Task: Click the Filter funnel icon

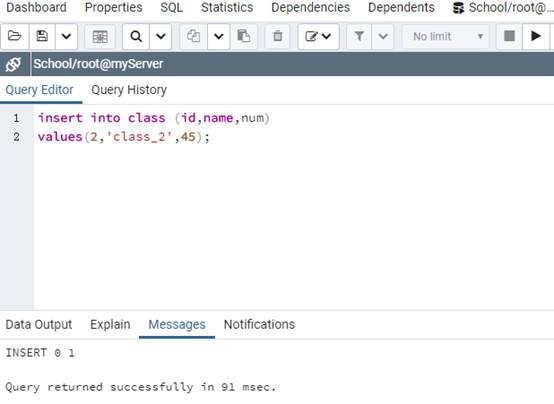Action: 359,36
